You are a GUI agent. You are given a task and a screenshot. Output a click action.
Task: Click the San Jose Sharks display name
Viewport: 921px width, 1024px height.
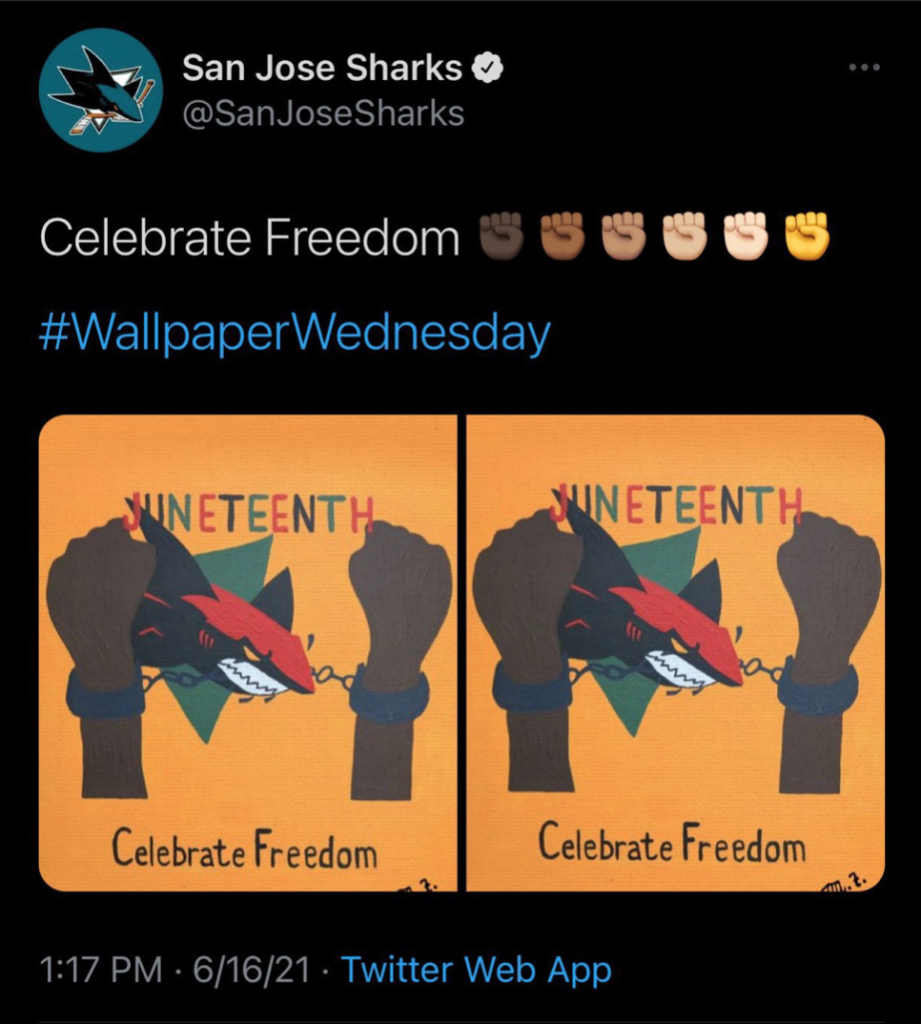coord(321,69)
